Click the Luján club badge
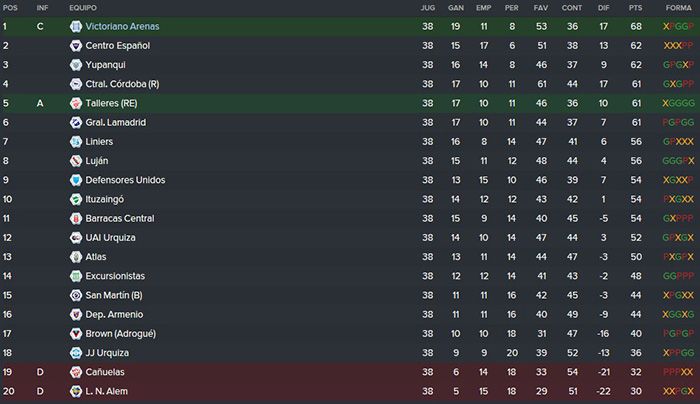The image size is (700, 404). (76, 161)
